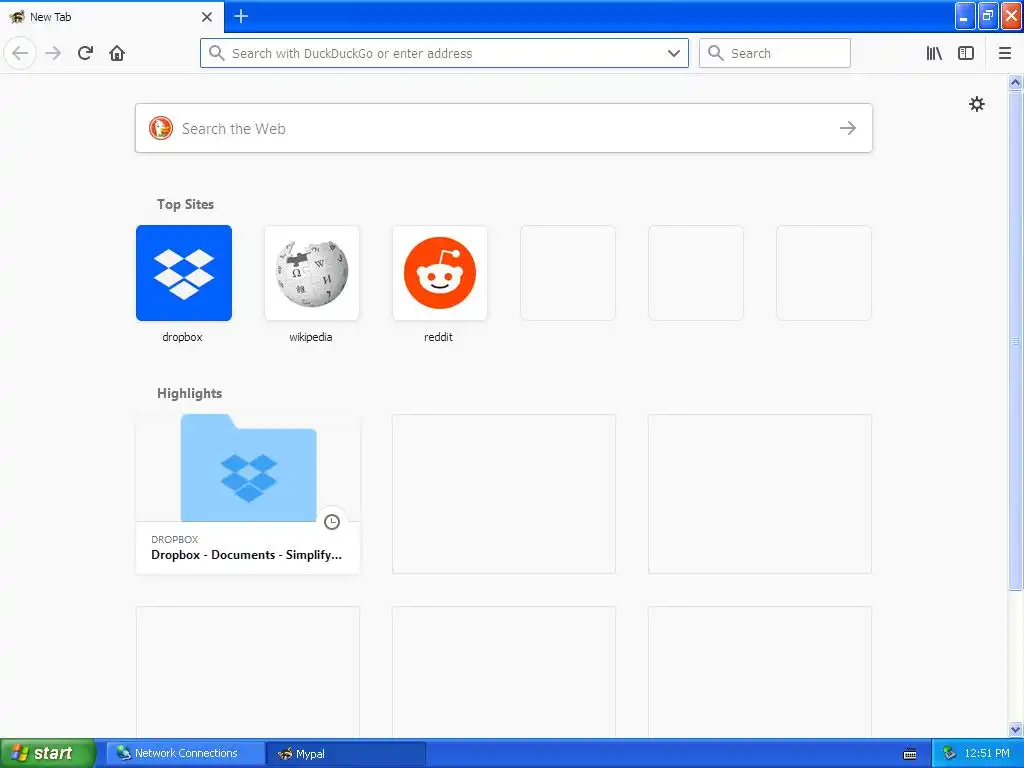Click the history clock icon on Dropbox highlight

332,522
